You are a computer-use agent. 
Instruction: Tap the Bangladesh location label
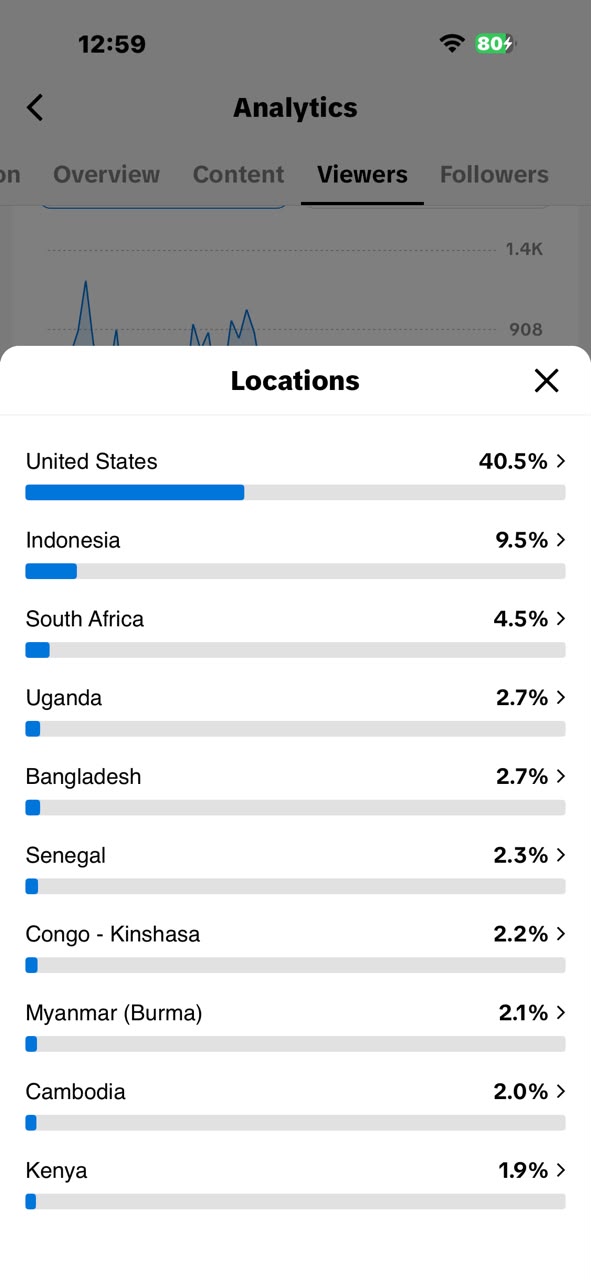tap(83, 777)
